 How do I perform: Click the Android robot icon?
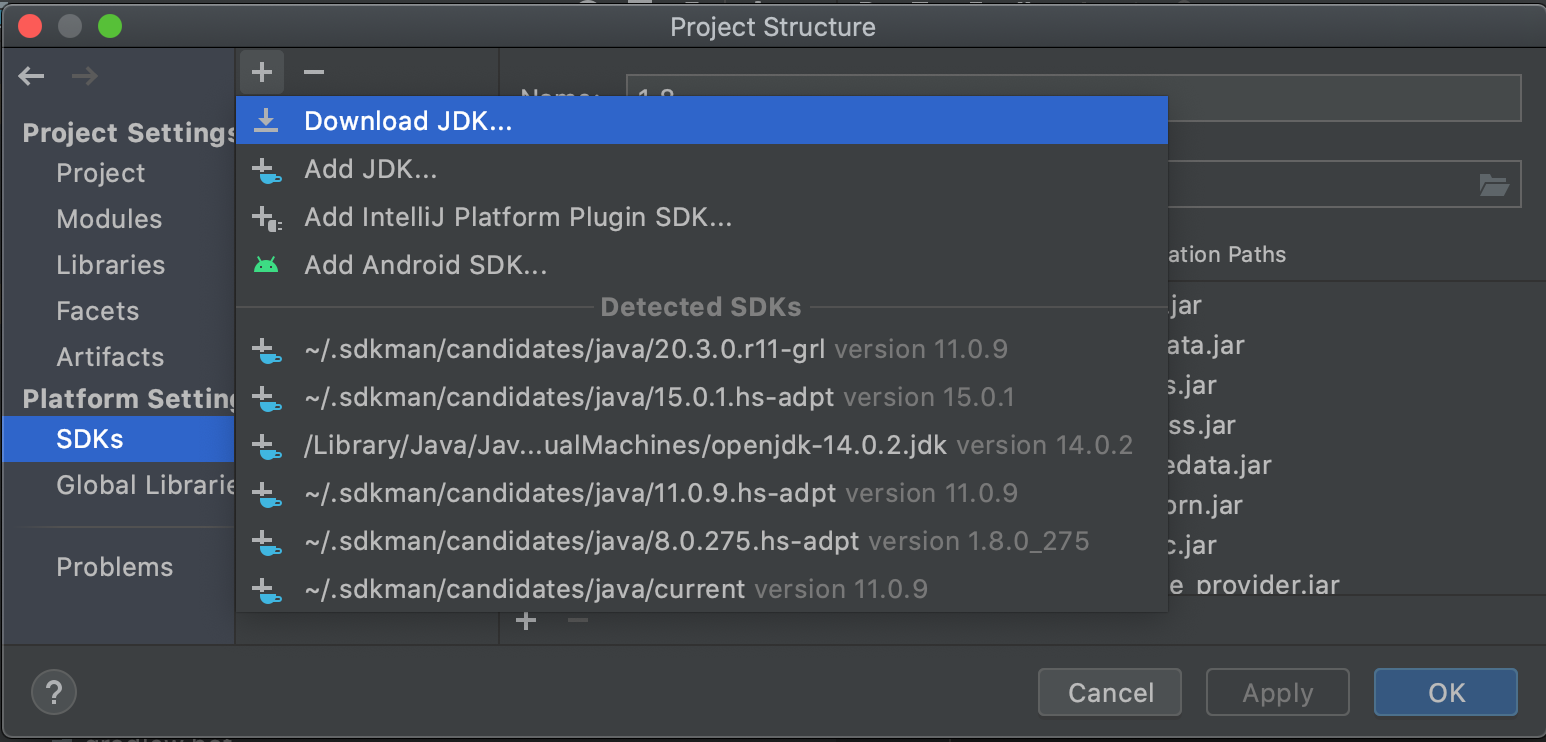pos(266,265)
